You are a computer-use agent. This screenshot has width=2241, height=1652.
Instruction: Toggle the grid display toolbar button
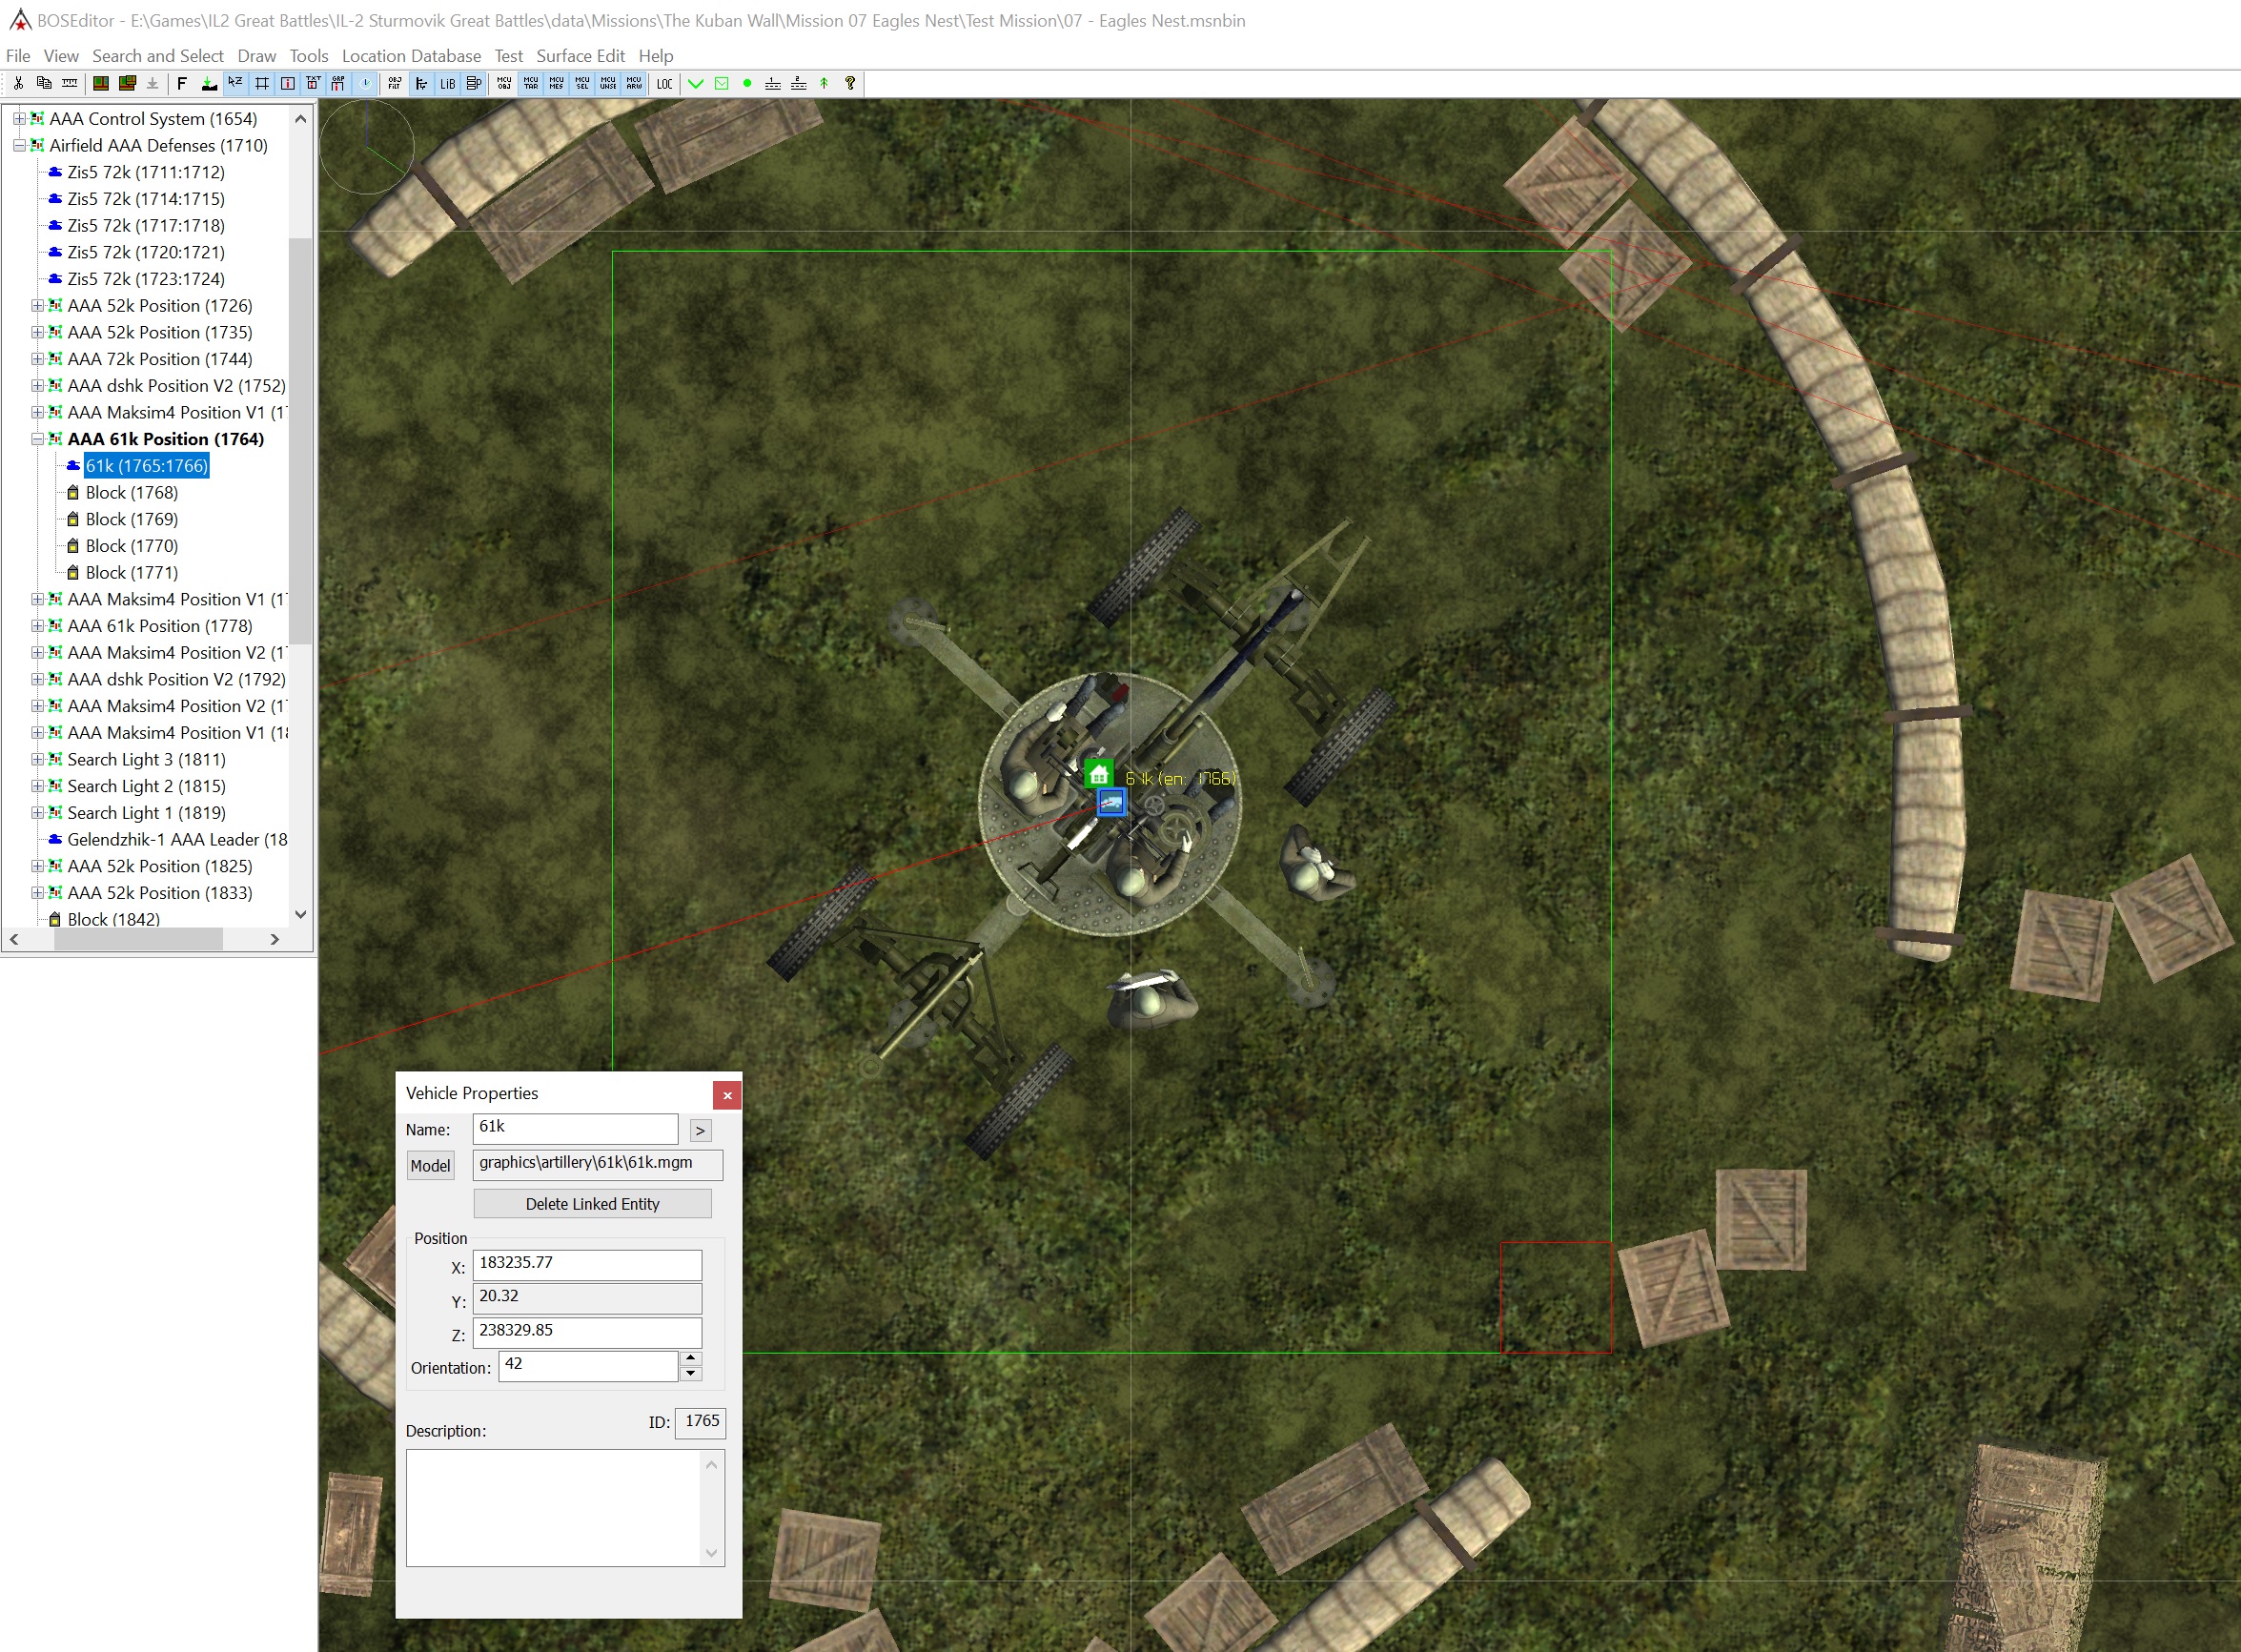[x=261, y=84]
